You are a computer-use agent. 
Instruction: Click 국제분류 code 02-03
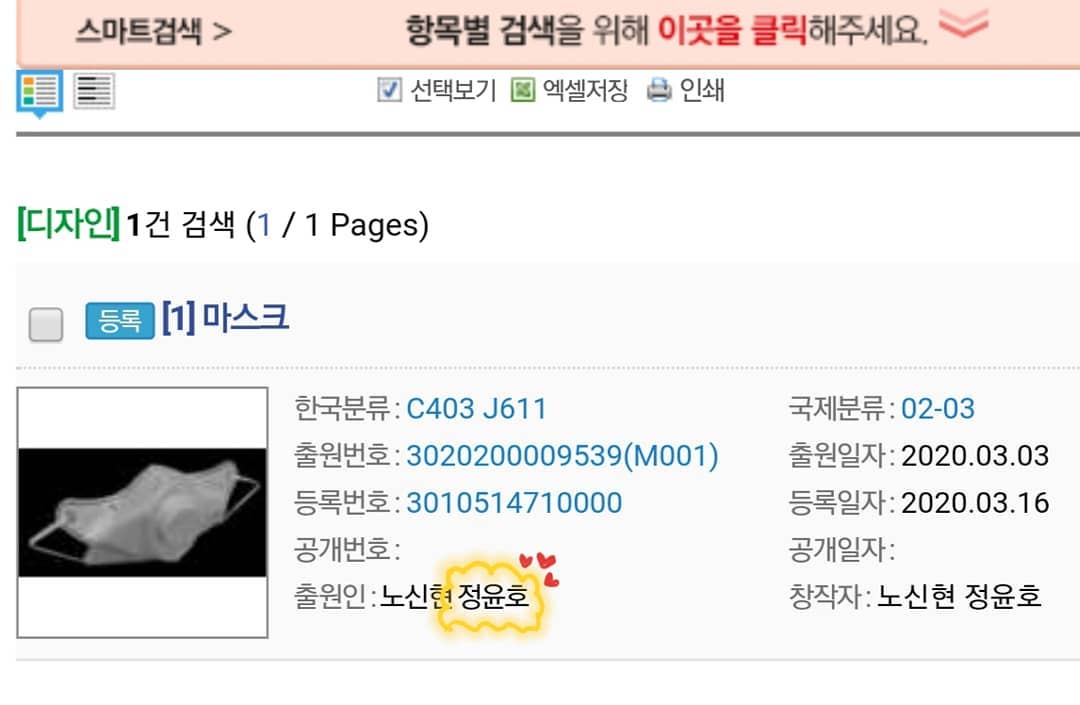tap(938, 409)
